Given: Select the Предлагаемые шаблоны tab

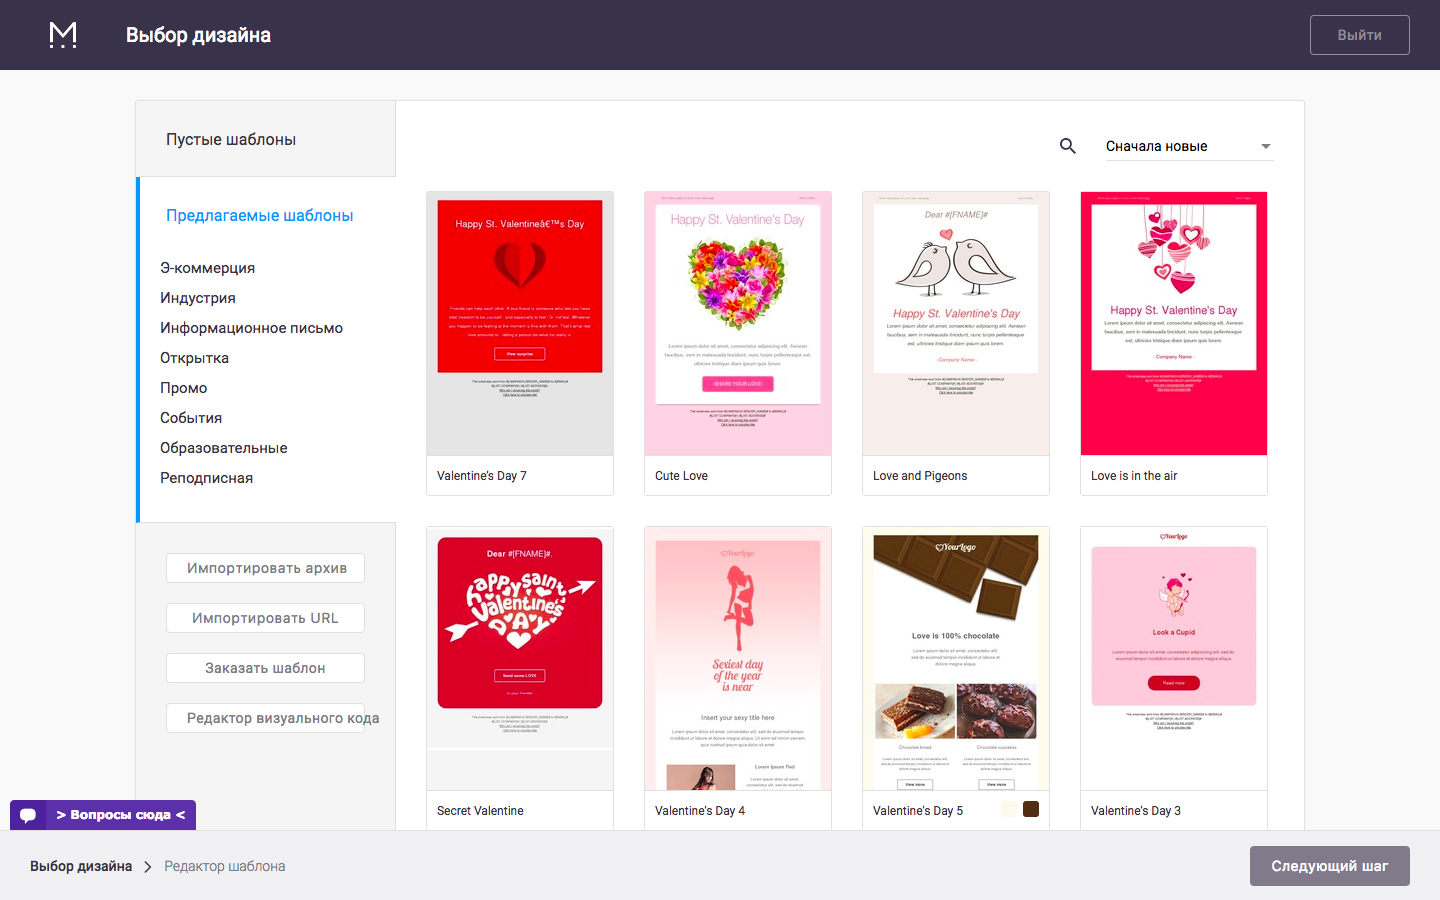Looking at the screenshot, I should (x=259, y=216).
